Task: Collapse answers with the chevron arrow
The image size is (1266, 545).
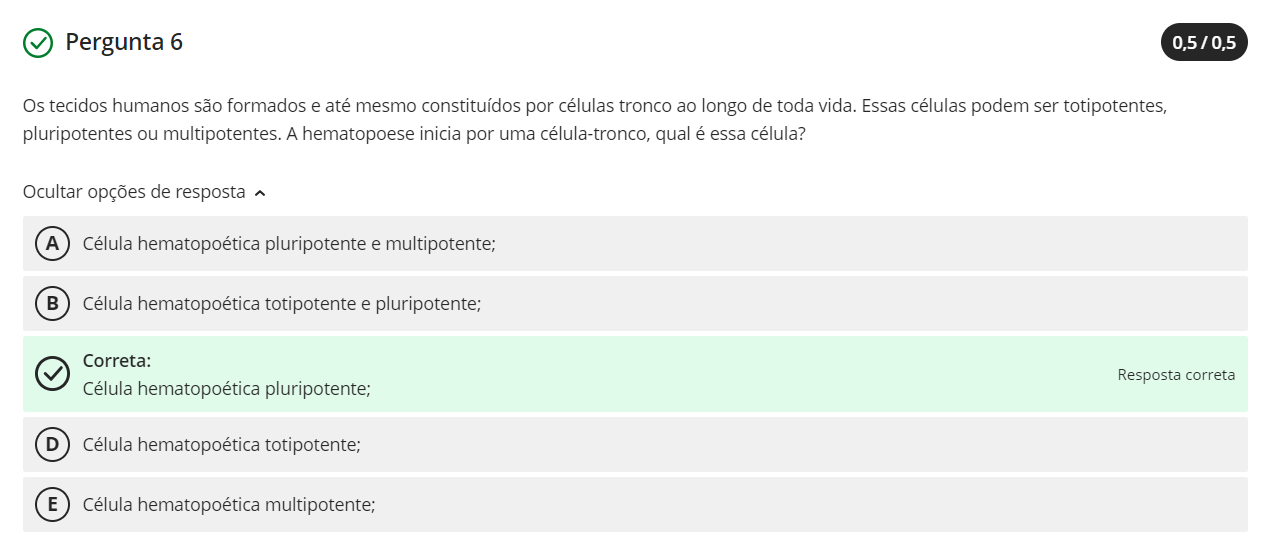Action: [260, 193]
